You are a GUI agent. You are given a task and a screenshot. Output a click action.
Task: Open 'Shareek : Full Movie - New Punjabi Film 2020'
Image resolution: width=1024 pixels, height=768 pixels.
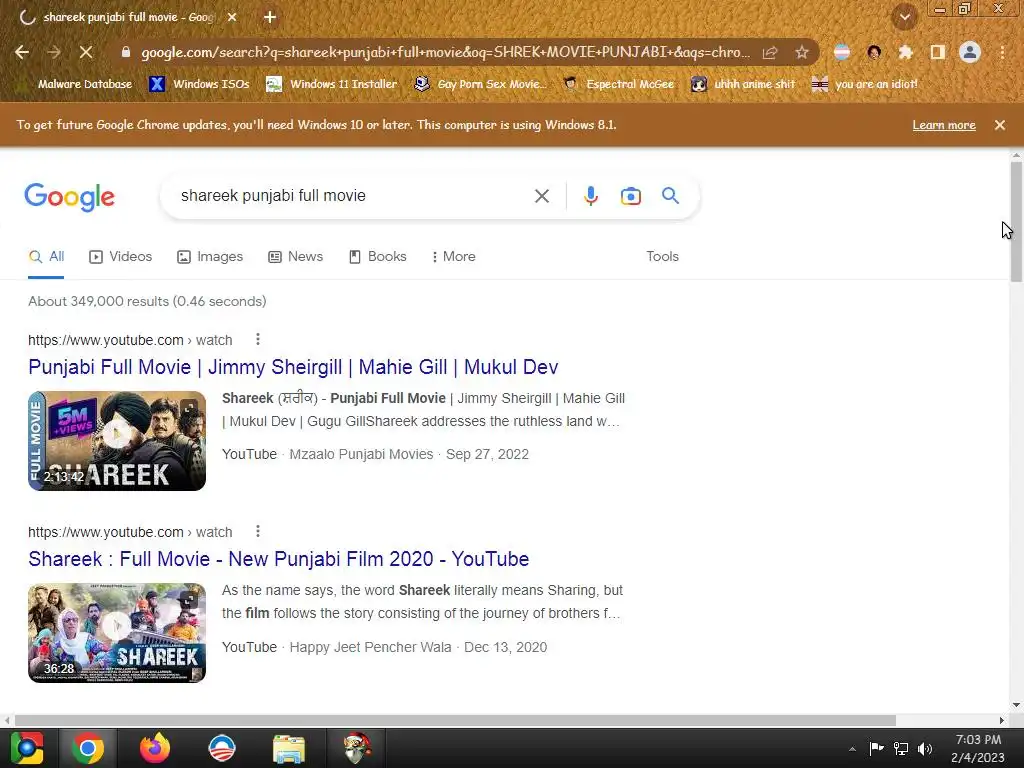pos(278,559)
